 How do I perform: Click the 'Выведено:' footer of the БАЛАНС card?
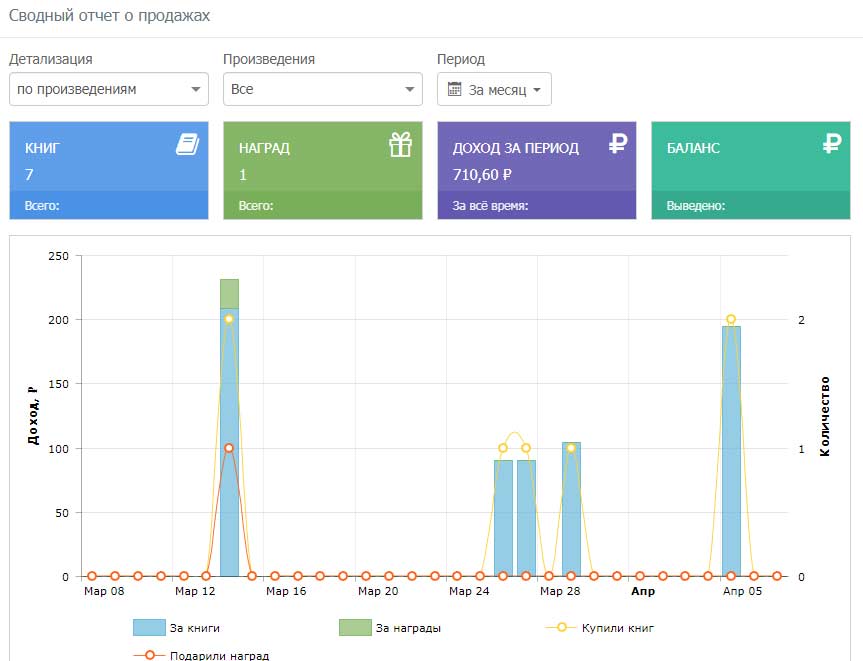pos(751,206)
